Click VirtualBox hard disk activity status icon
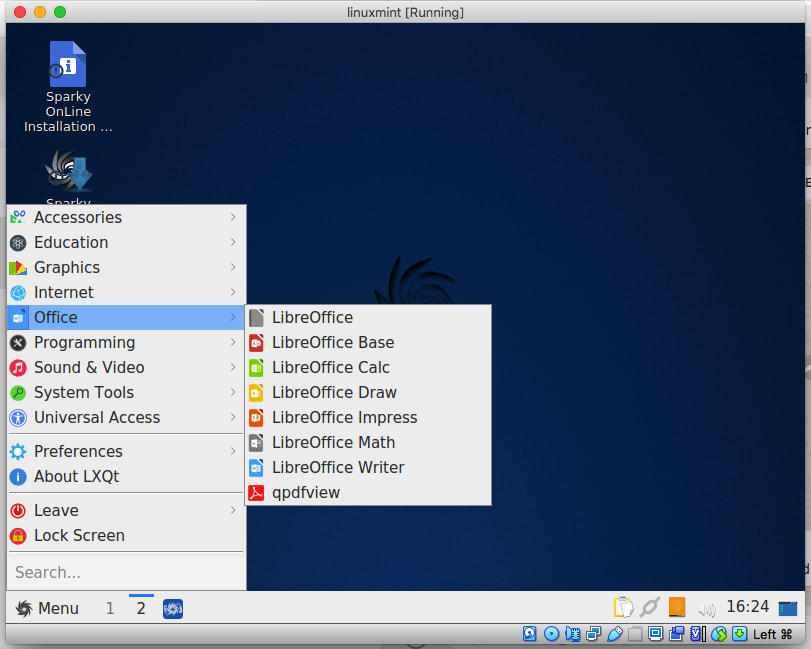The height and width of the screenshot is (649, 811). [530, 634]
